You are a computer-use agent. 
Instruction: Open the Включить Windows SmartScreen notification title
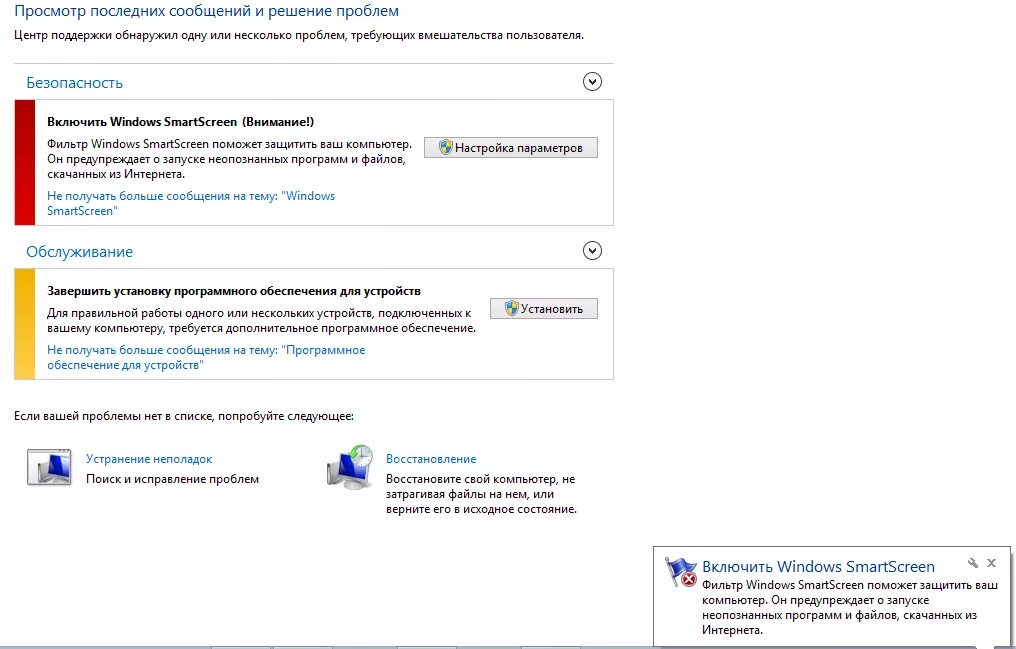[x=818, y=567]
